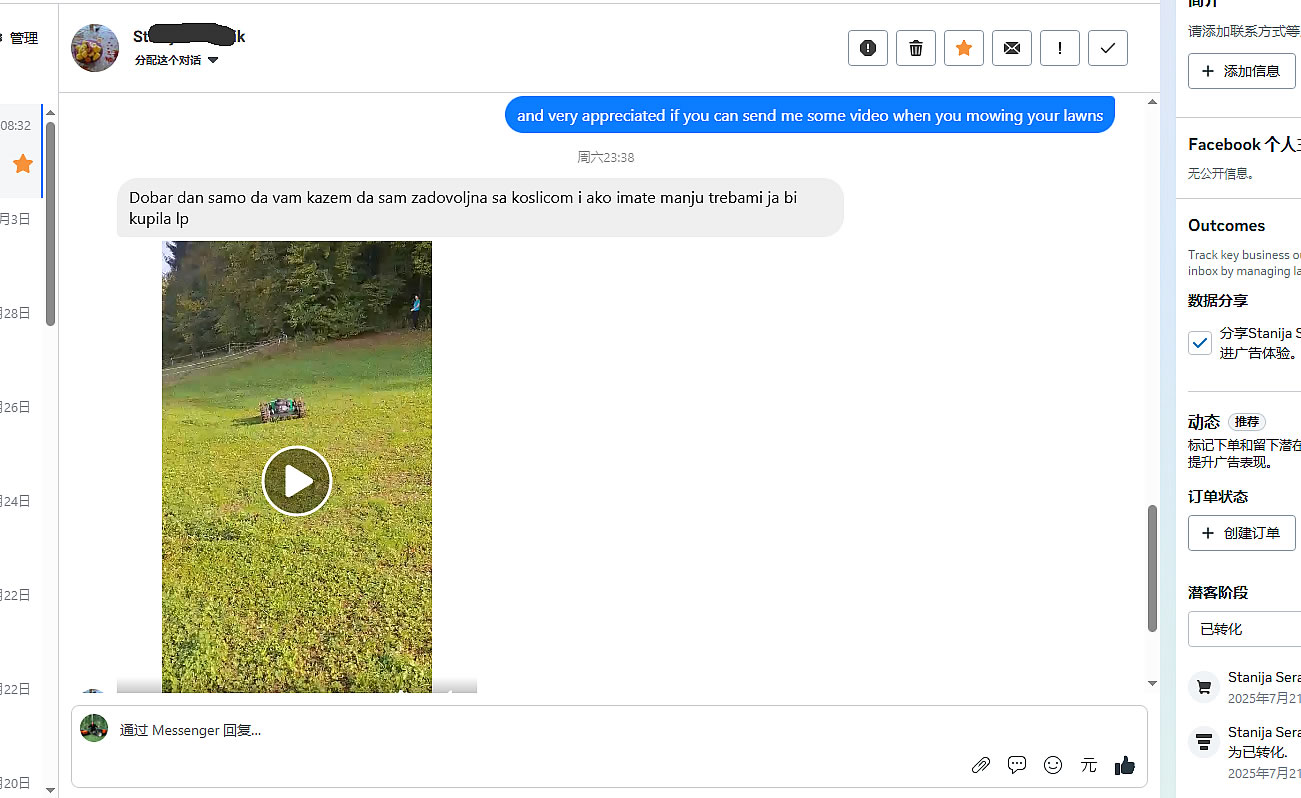Open the 管理 item in left panel

tap(24, 38)
